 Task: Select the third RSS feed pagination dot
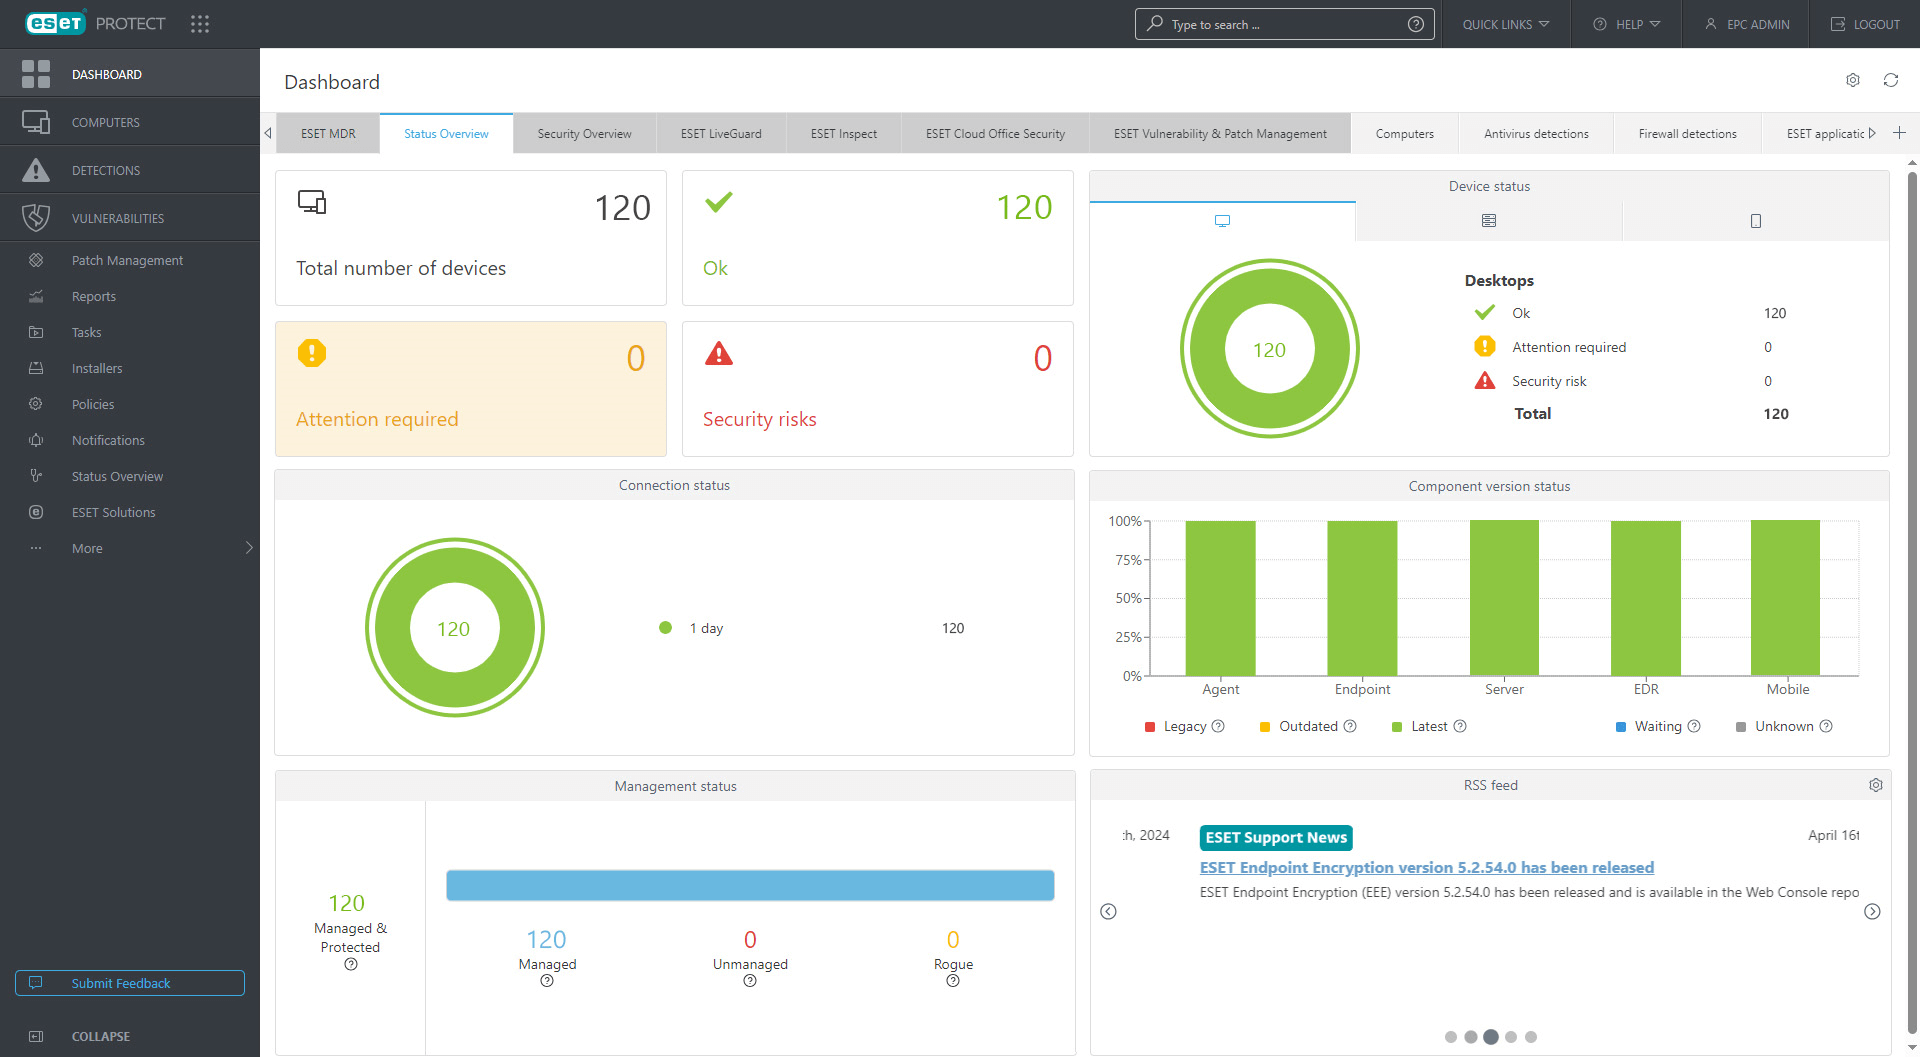(x=1491, y=1037)
